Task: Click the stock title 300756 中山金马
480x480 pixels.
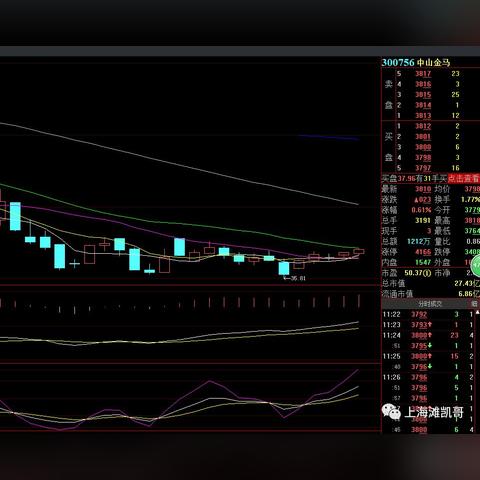Action: pos(416,62)
